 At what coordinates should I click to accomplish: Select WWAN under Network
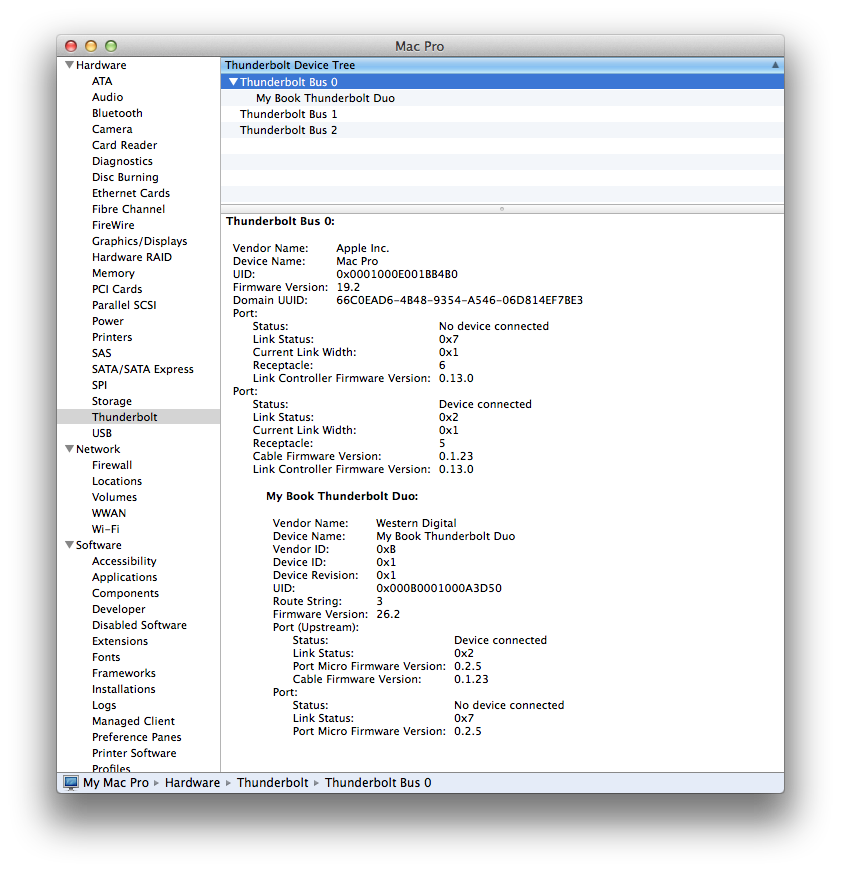point(109,513)
